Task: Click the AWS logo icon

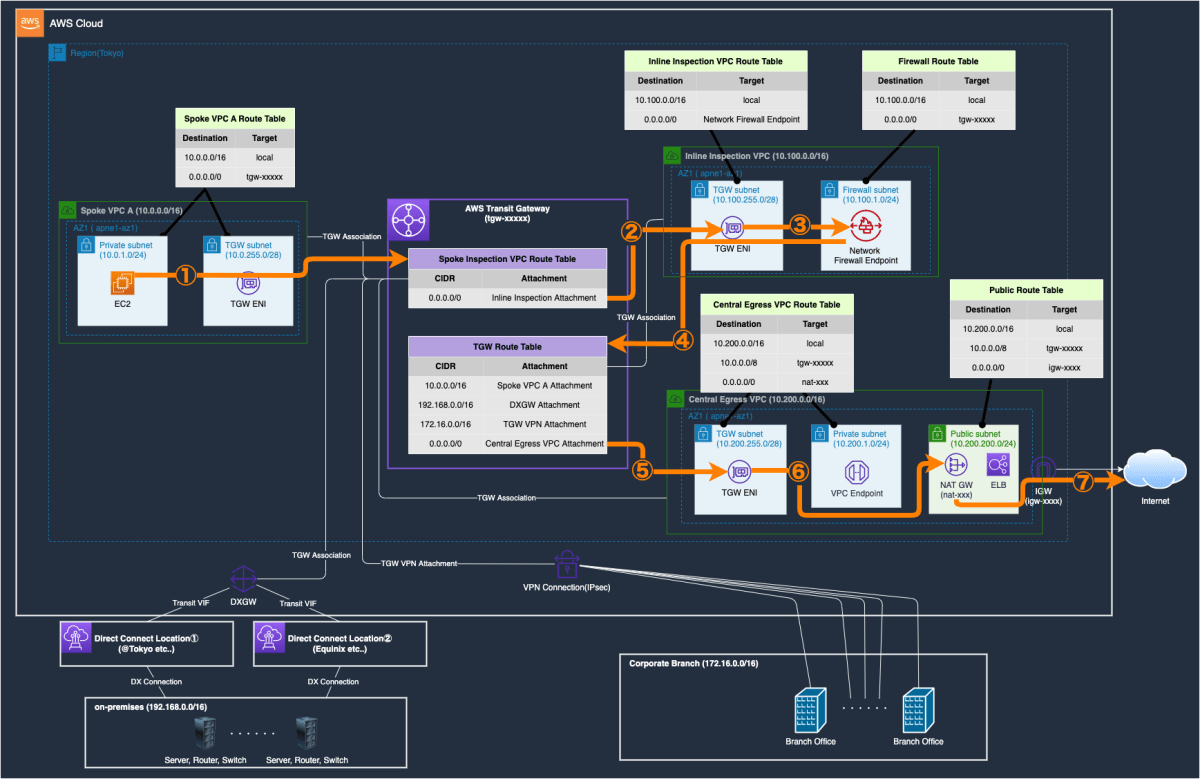Action: click(30, 23)
